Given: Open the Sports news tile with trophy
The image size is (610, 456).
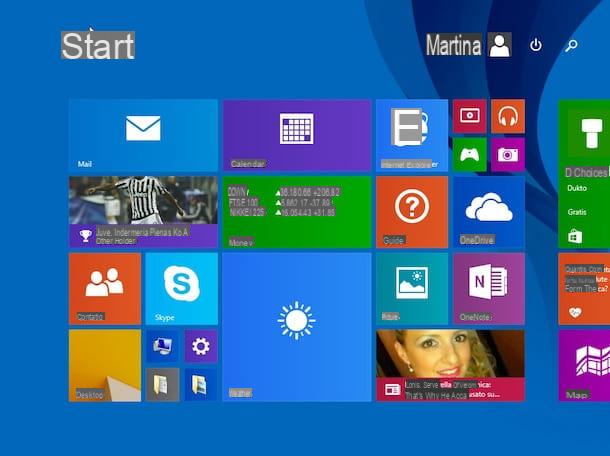Looking at the screenshot, I should (143, 212).
